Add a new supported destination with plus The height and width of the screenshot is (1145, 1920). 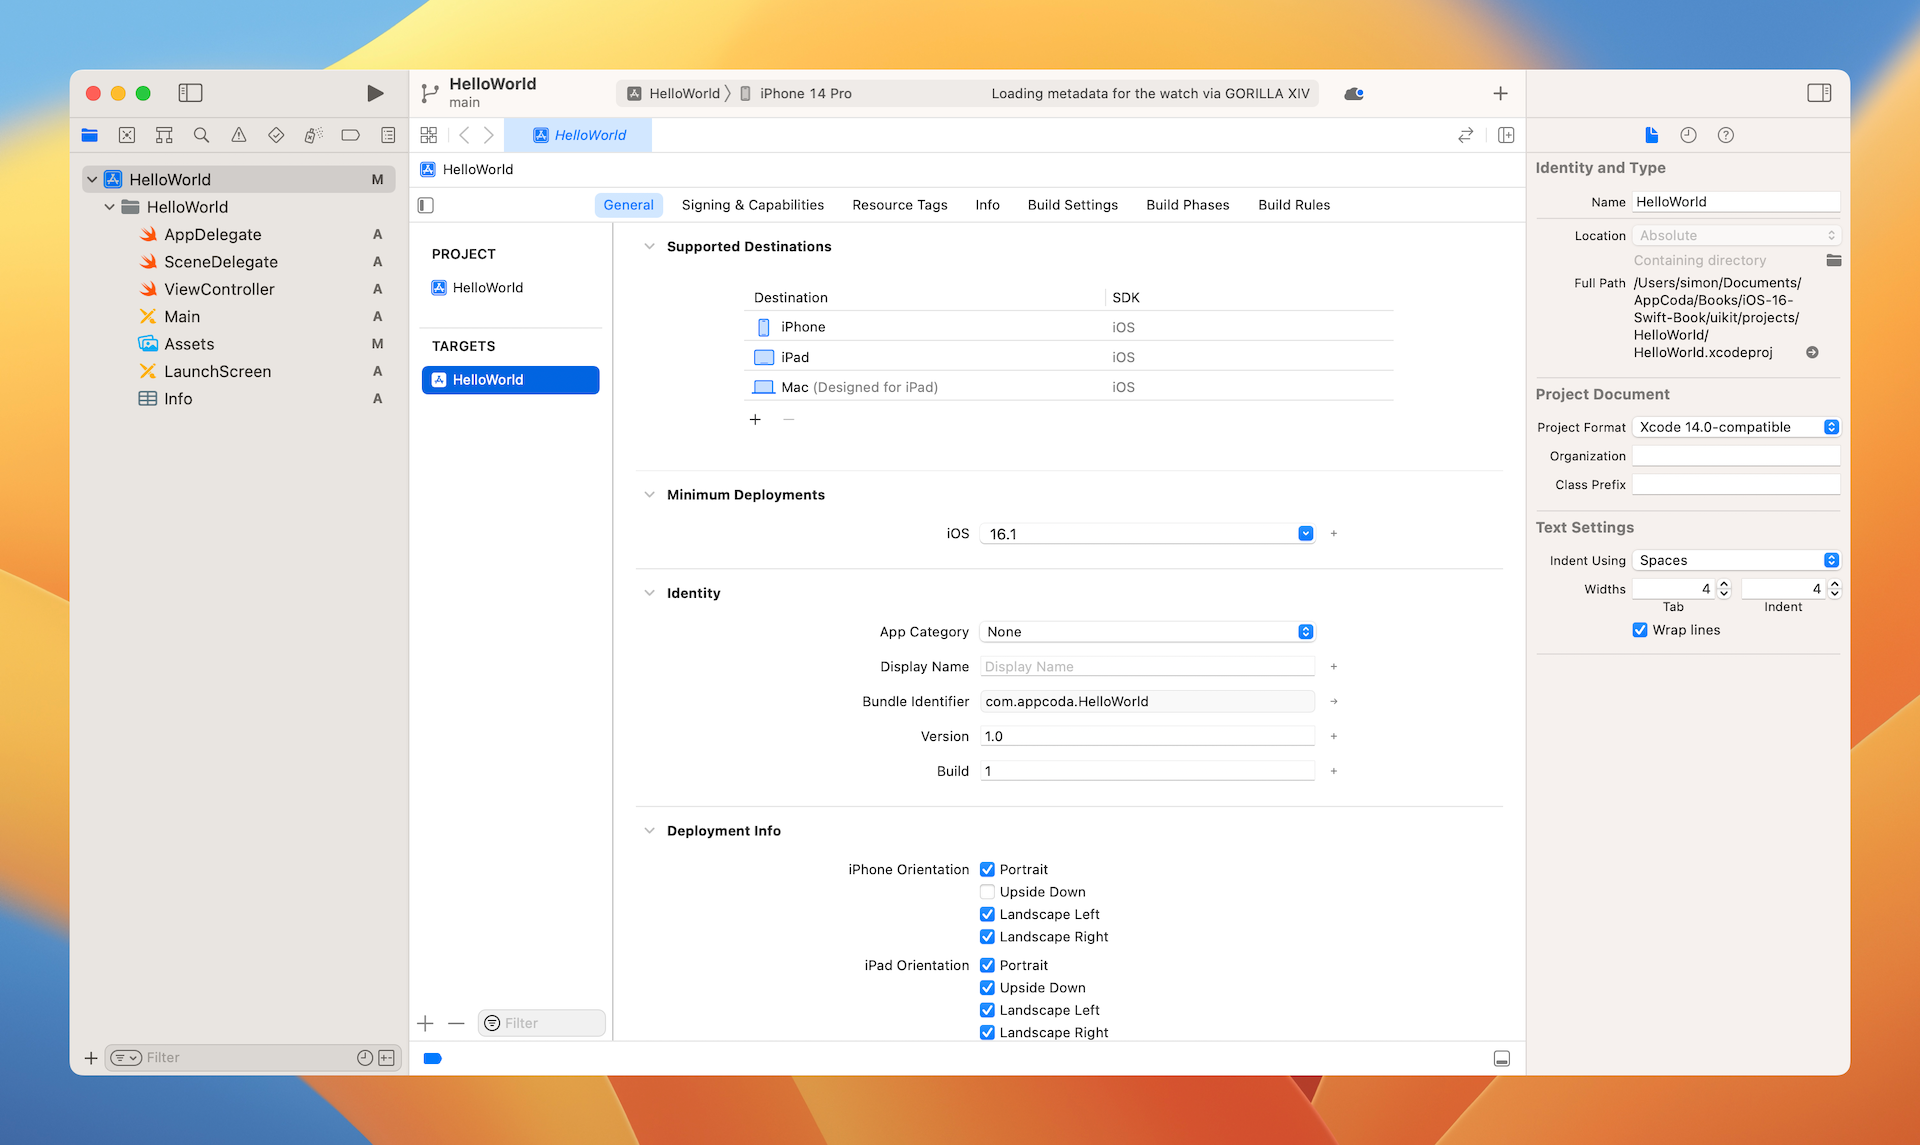click(x=755, y=419)
